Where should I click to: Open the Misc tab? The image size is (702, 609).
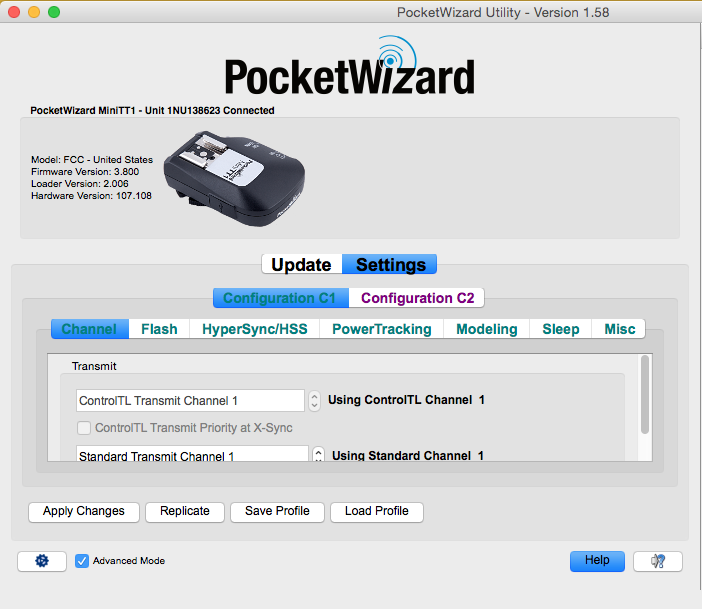click(x=619, y=329)
